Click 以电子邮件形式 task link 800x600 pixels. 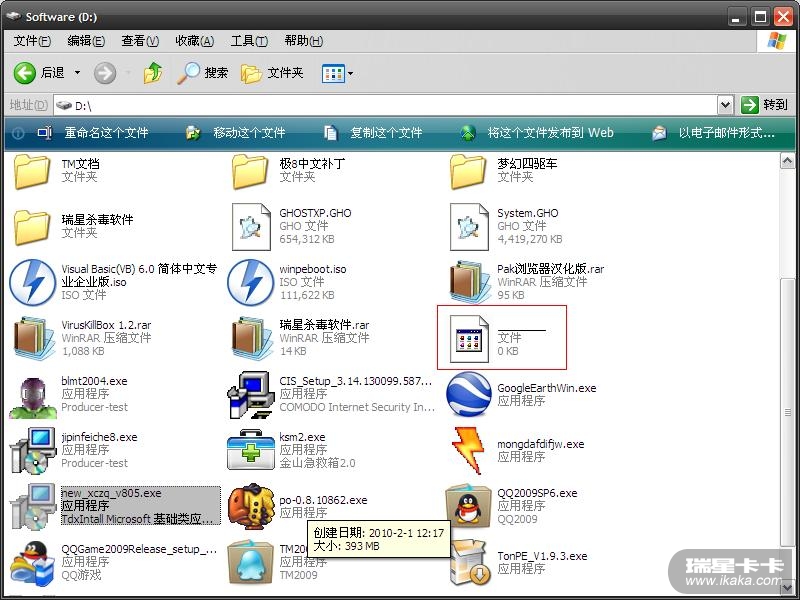click(x=713, y=133)
